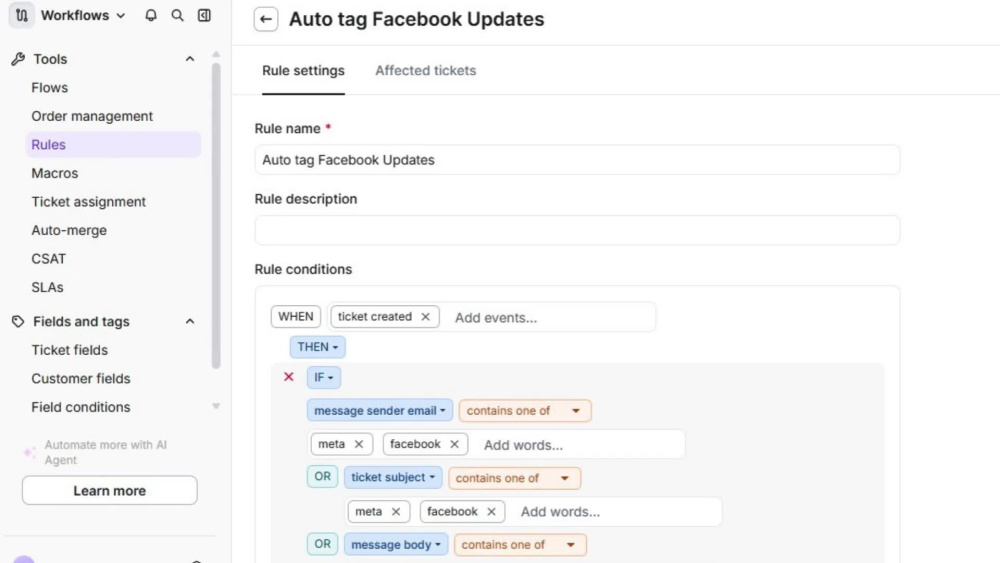This screenshot has width=1000, height=563.
Task: Click the Learn more button
Action: 110,490
